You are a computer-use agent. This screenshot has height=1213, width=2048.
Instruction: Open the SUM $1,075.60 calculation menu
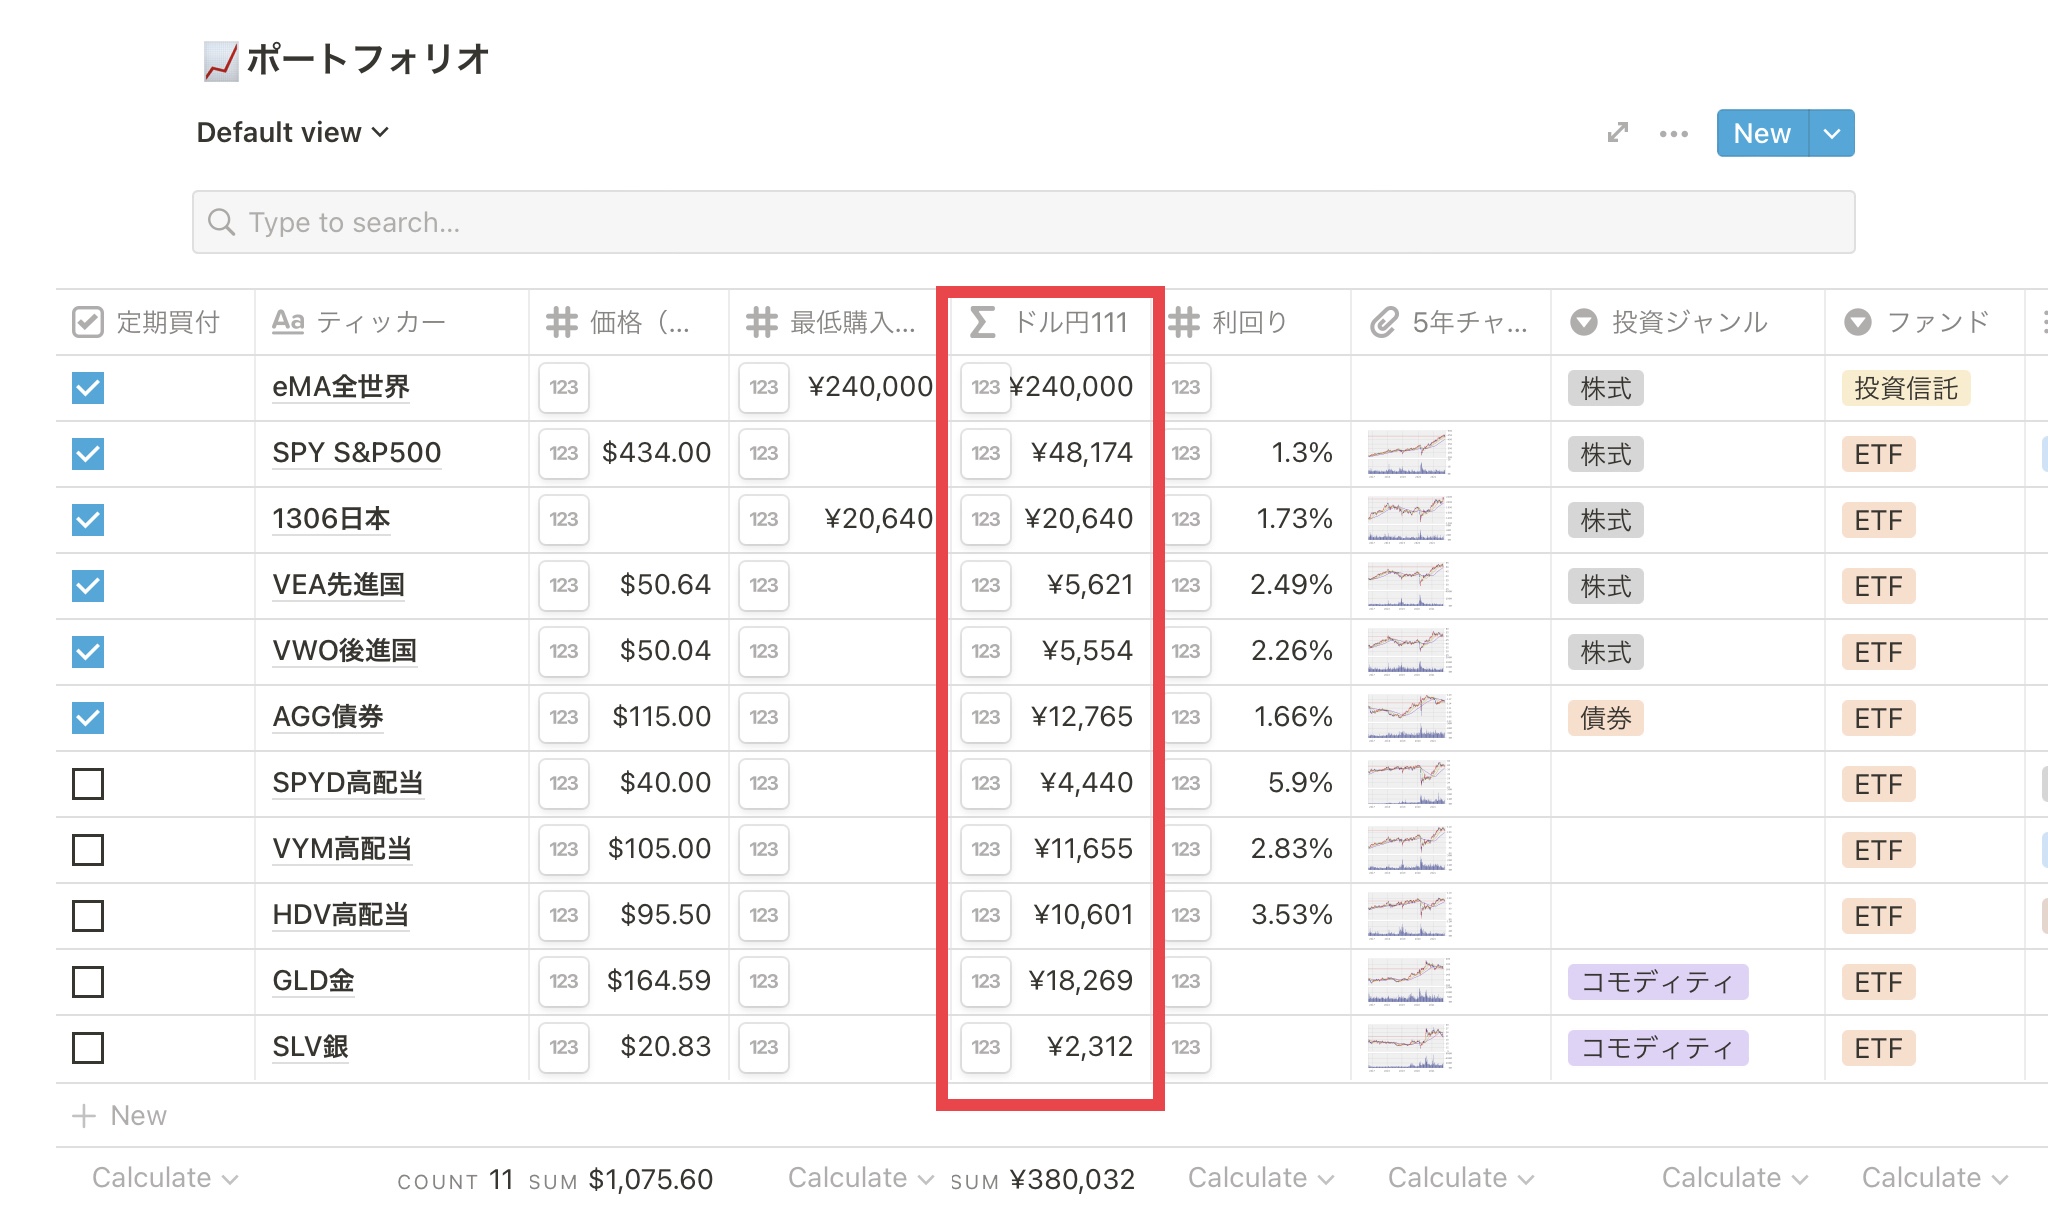tap(621, 1180)
